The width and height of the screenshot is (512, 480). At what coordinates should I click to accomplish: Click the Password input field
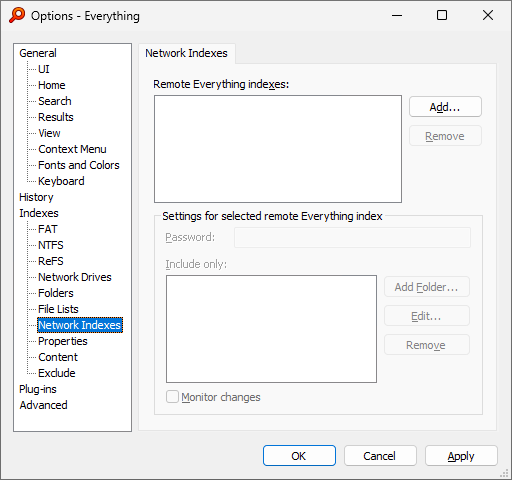point(352,238)
